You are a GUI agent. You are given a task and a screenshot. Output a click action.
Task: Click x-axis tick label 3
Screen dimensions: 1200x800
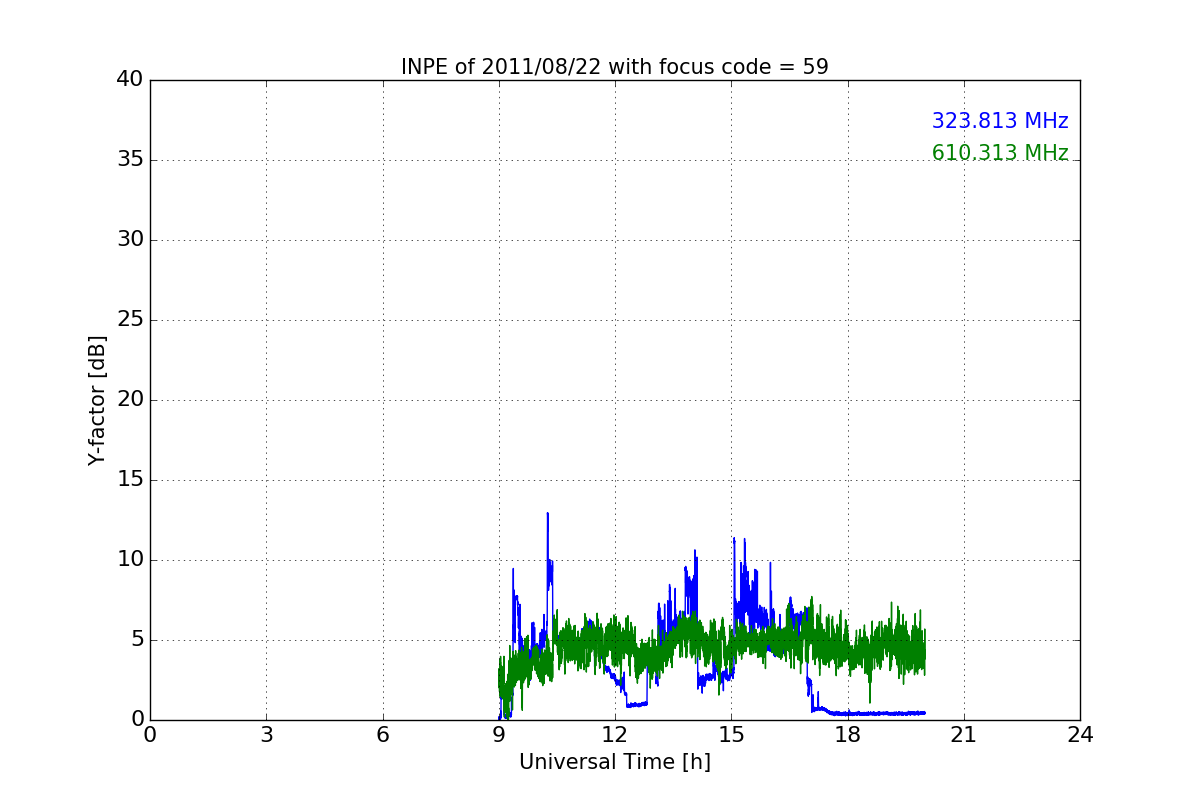(266, 735)
